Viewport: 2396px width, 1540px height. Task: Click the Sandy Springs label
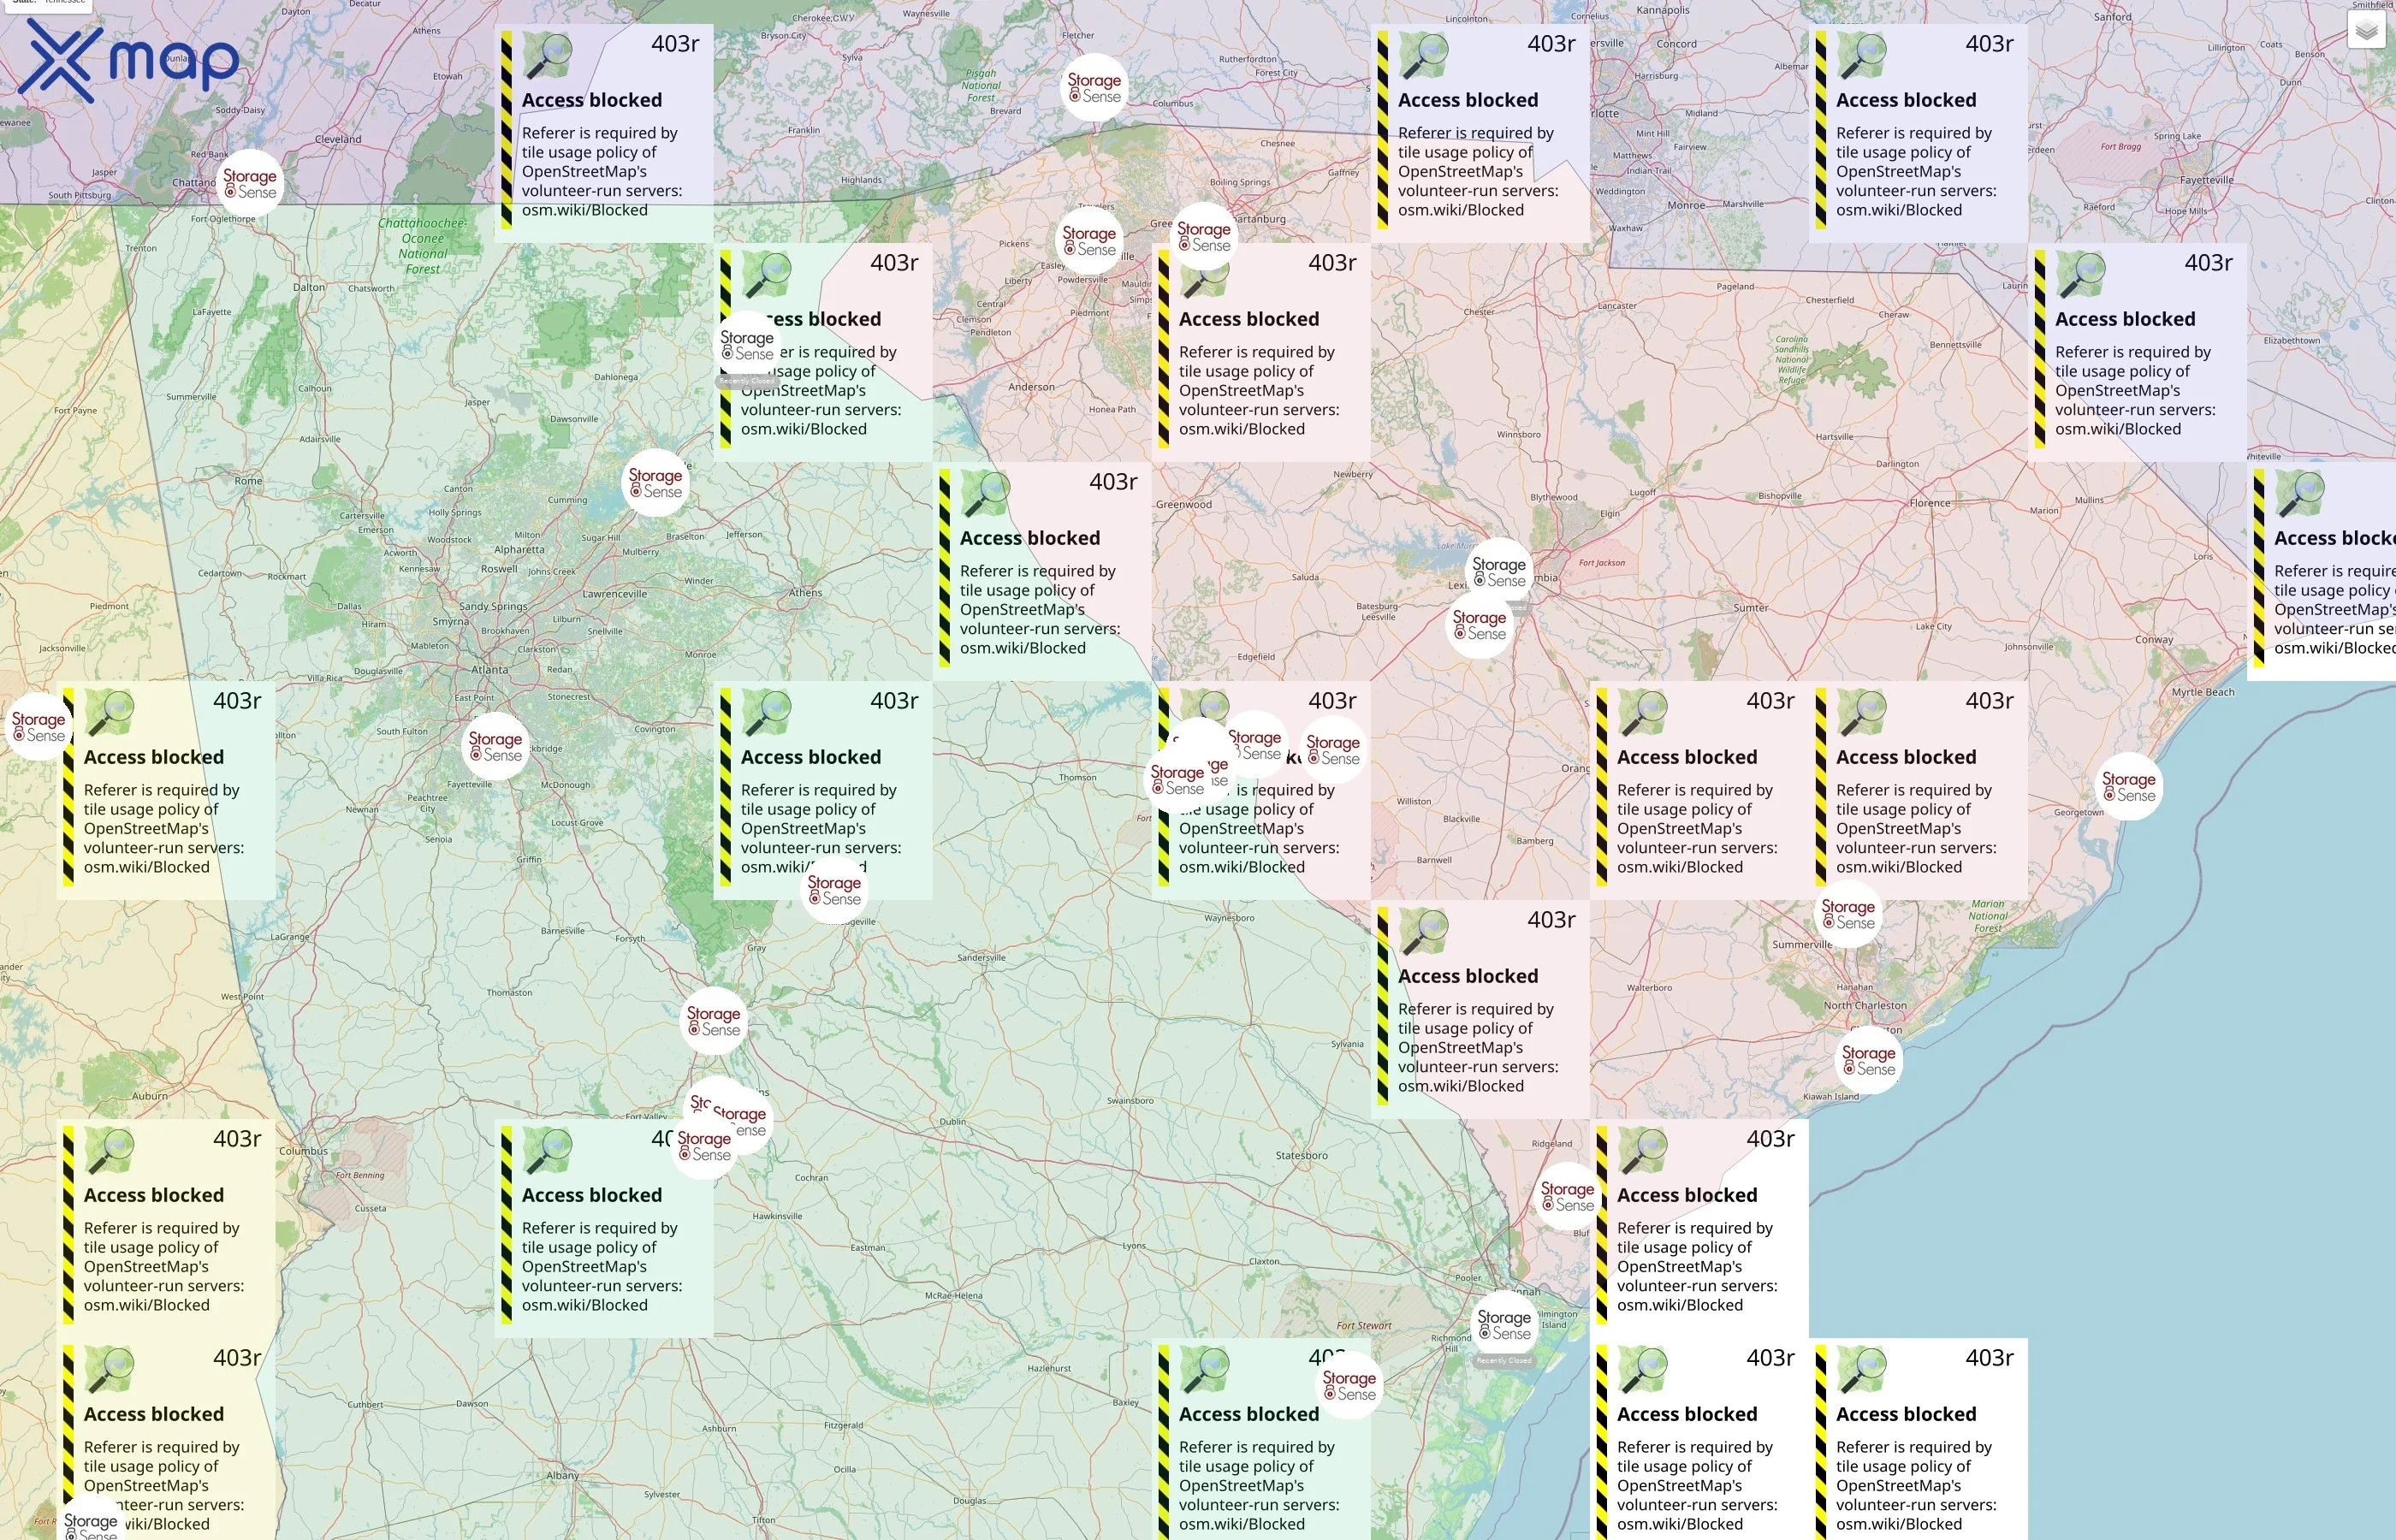click(x=493, y=607)
